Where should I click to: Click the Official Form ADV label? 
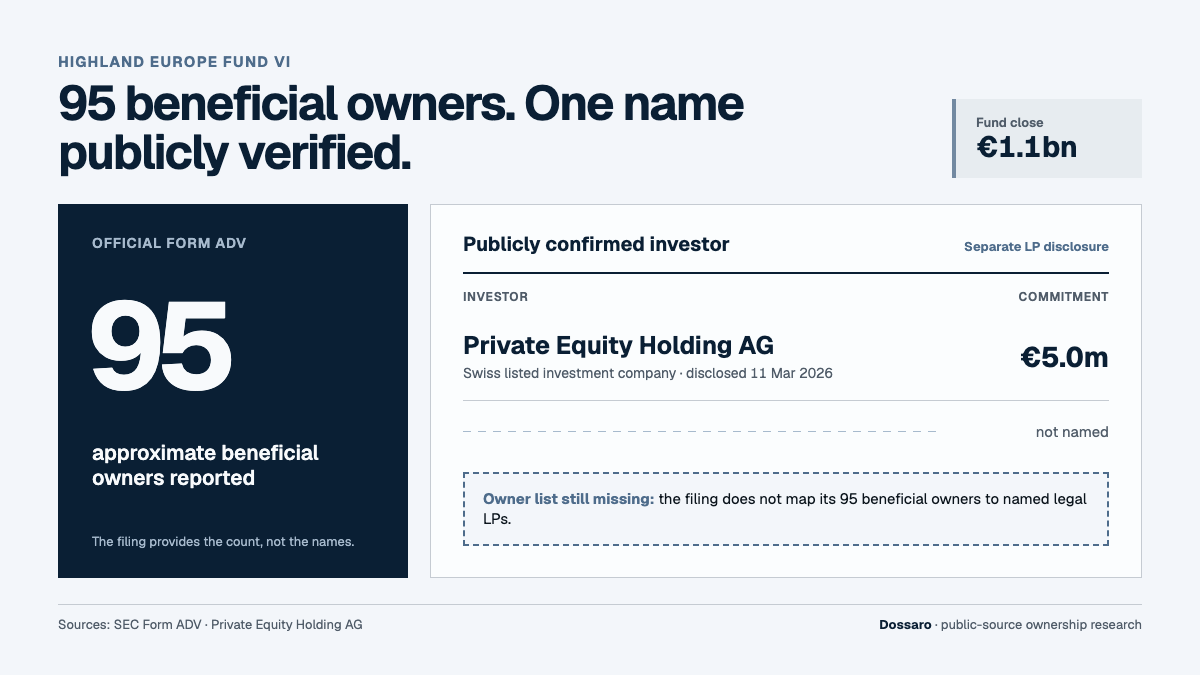[x=169, y=243]
